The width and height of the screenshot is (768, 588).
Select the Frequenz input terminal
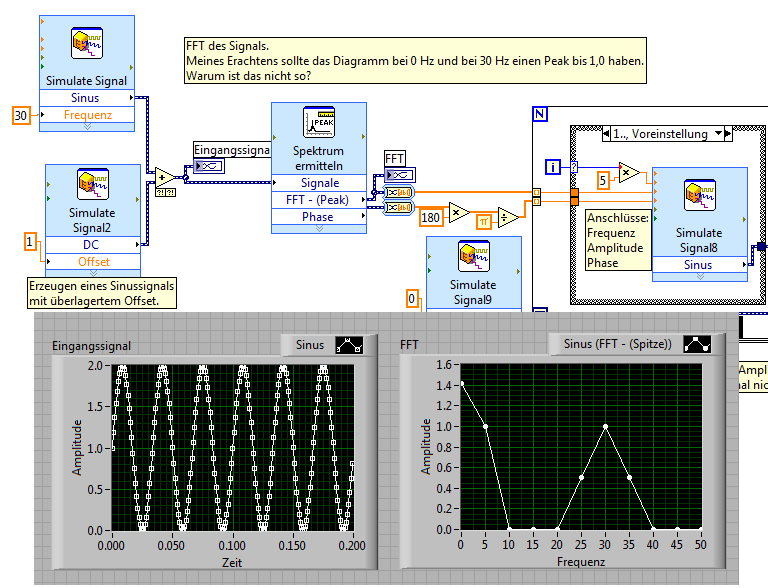(x=87, y=115)
